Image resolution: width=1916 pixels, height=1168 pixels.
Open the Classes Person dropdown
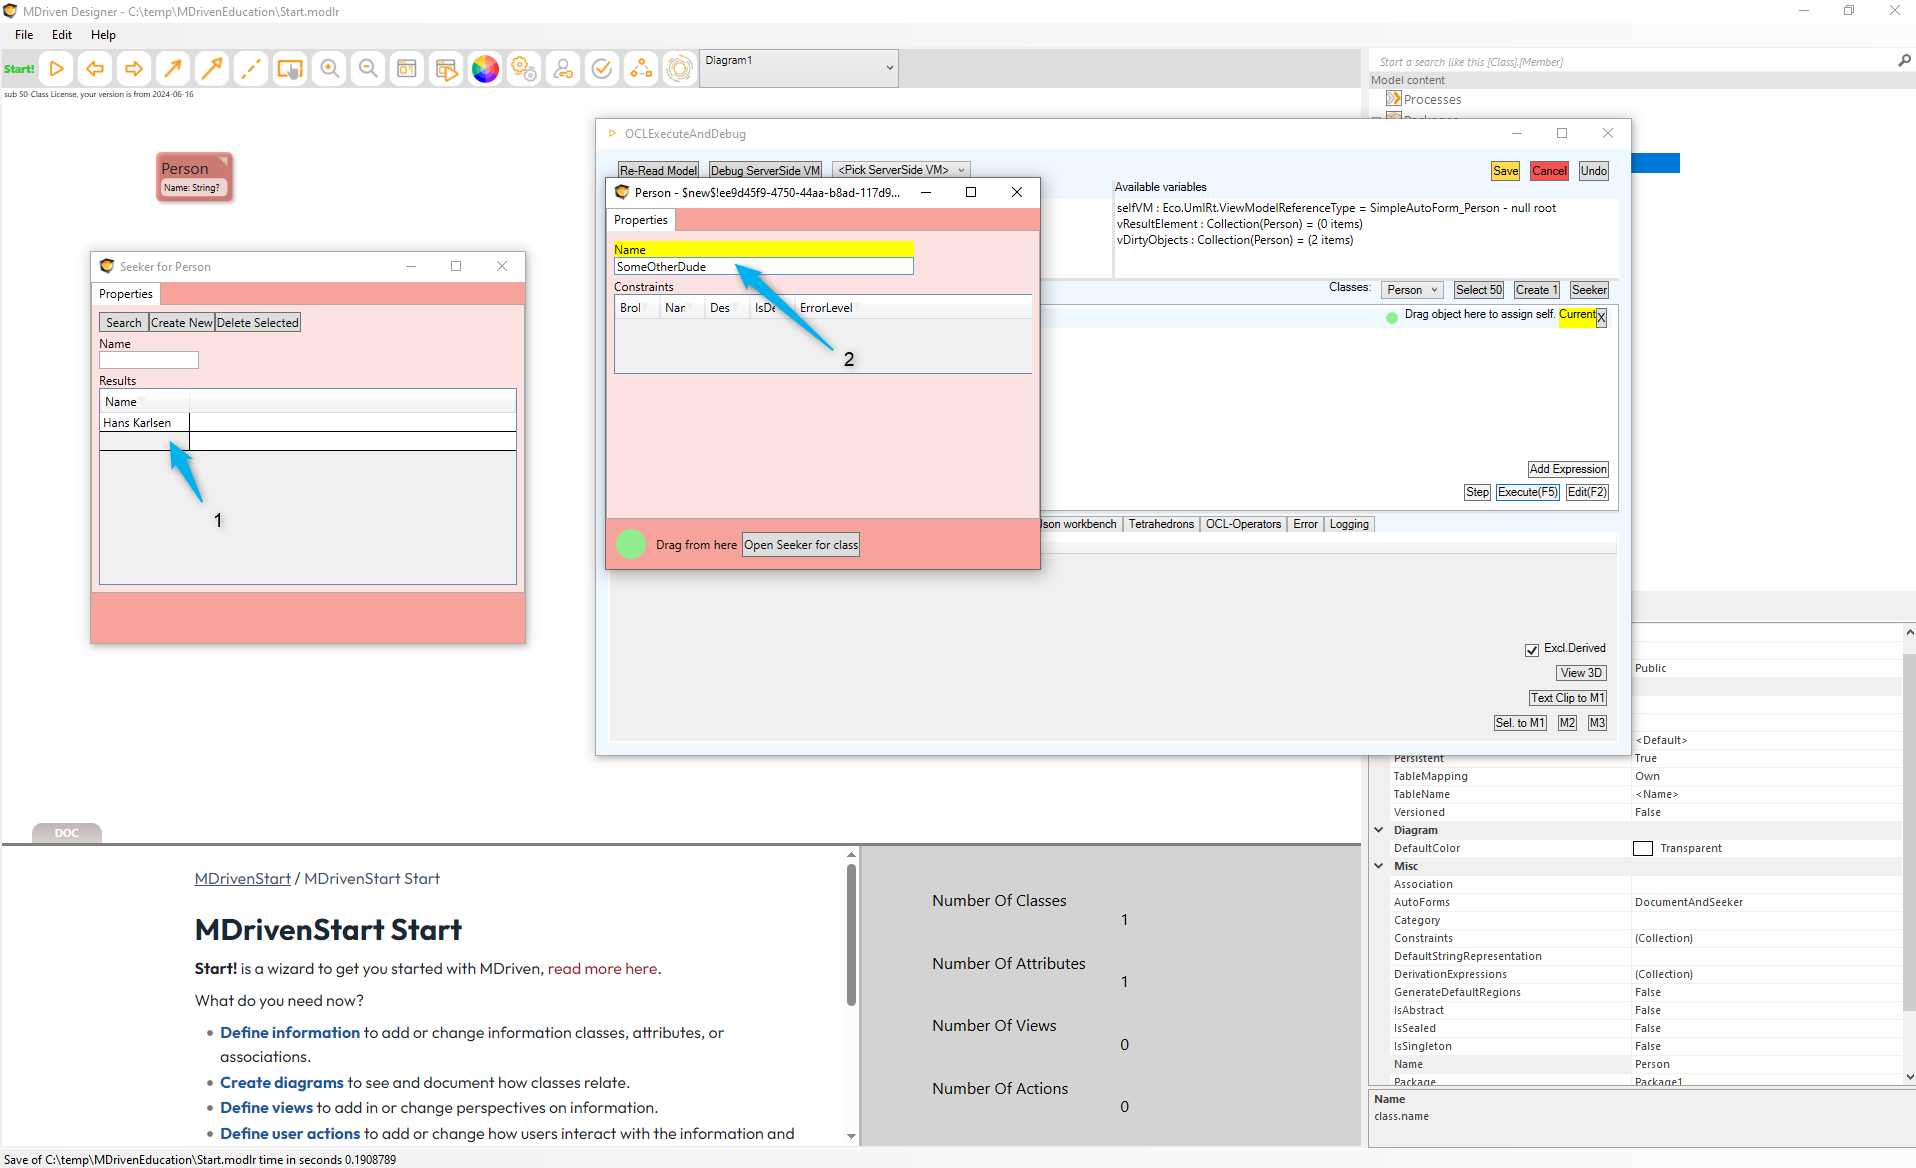click(x=1412, y=290)
